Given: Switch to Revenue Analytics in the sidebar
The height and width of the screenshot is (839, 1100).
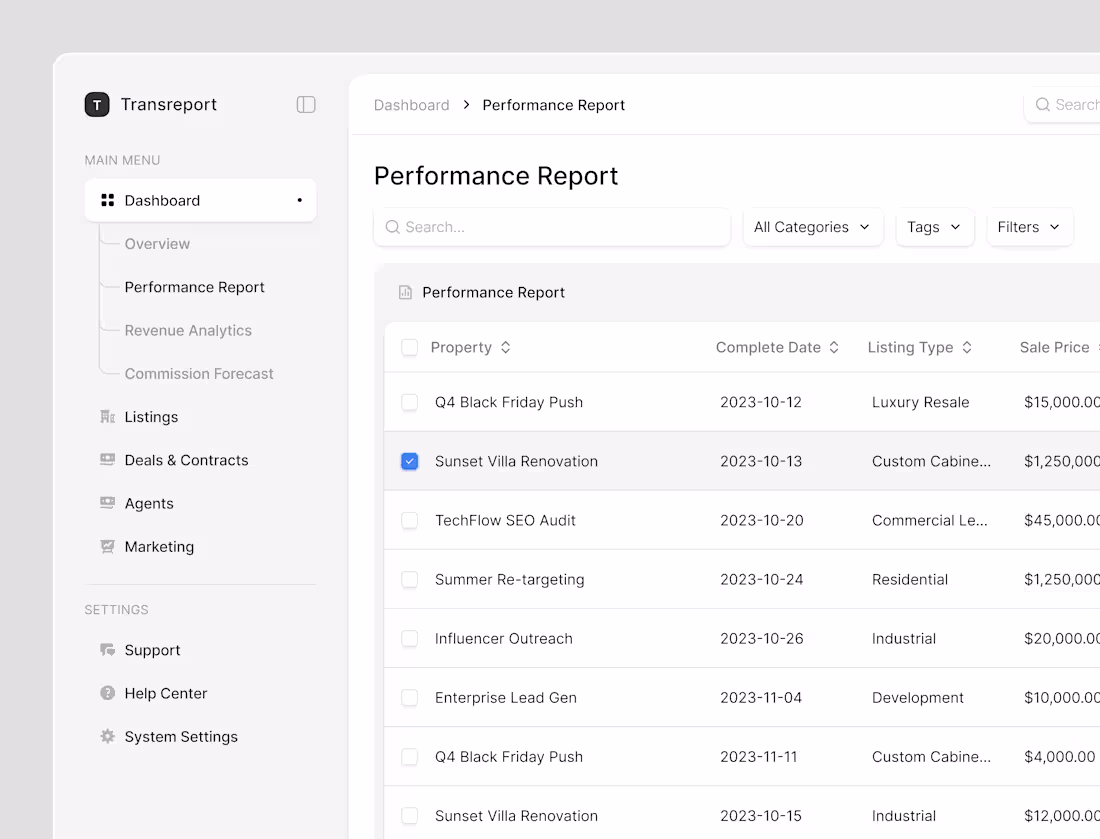Looking at the screenshot, I should (x=188, y=330).
